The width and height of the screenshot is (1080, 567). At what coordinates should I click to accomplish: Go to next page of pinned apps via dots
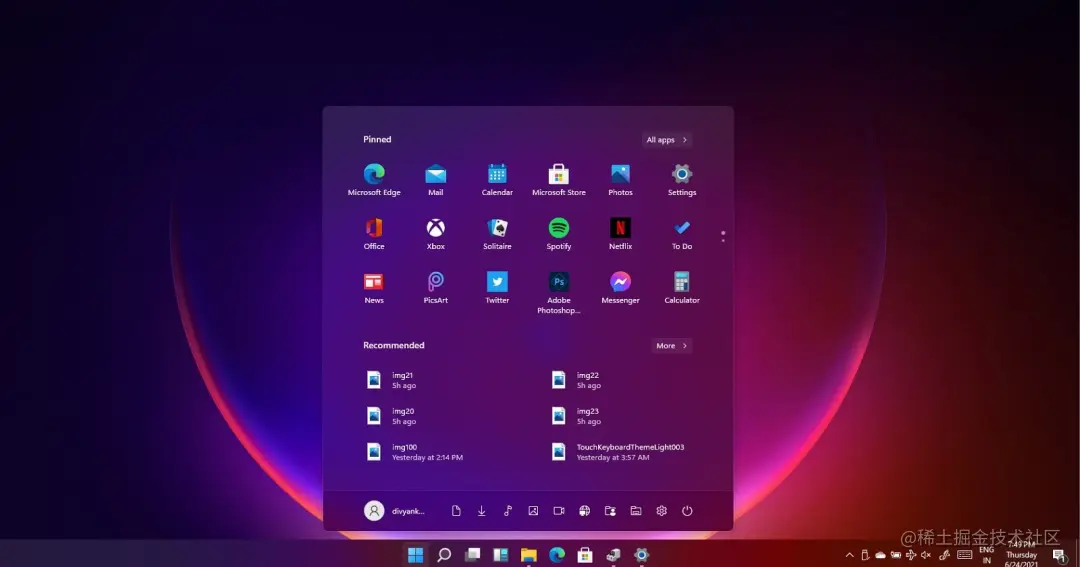click(723, 240)
